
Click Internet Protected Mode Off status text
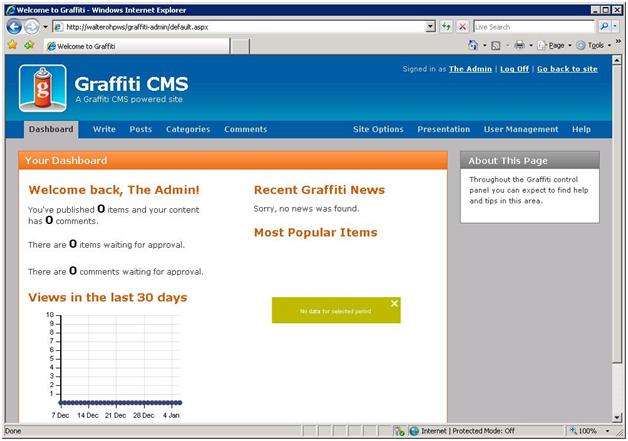(468, 431)
